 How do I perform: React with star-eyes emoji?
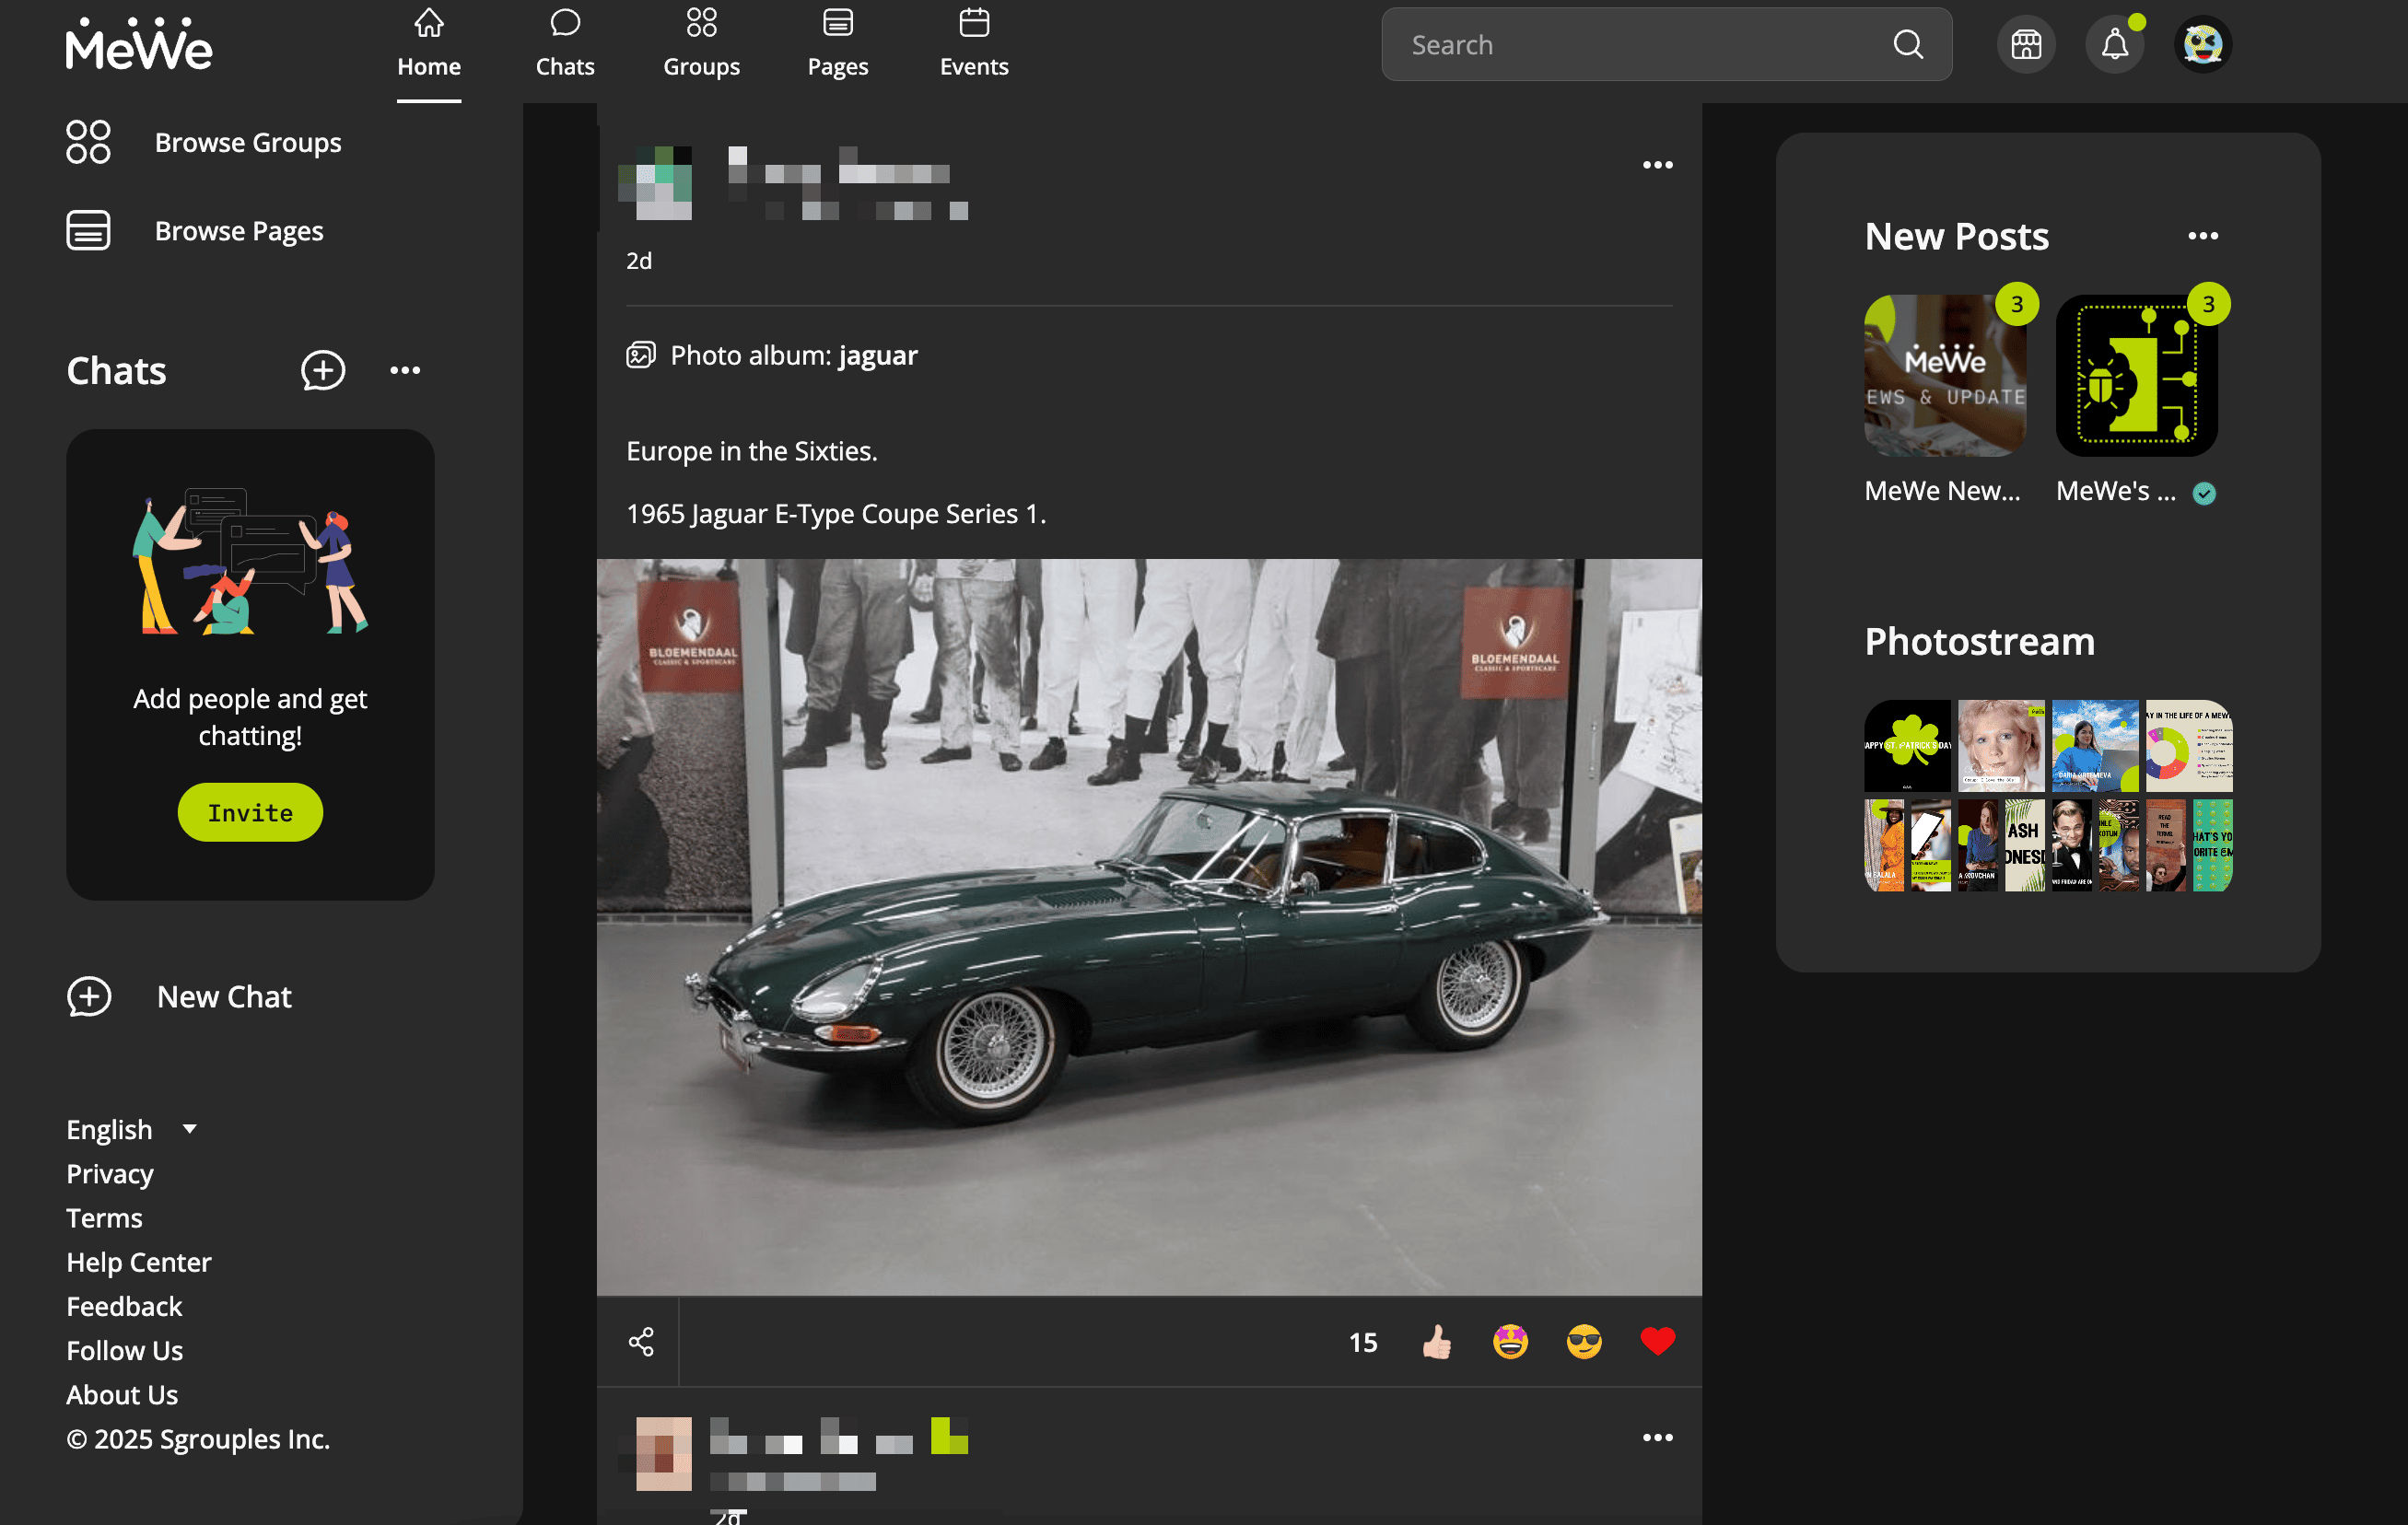(x=1510, y=1341)
